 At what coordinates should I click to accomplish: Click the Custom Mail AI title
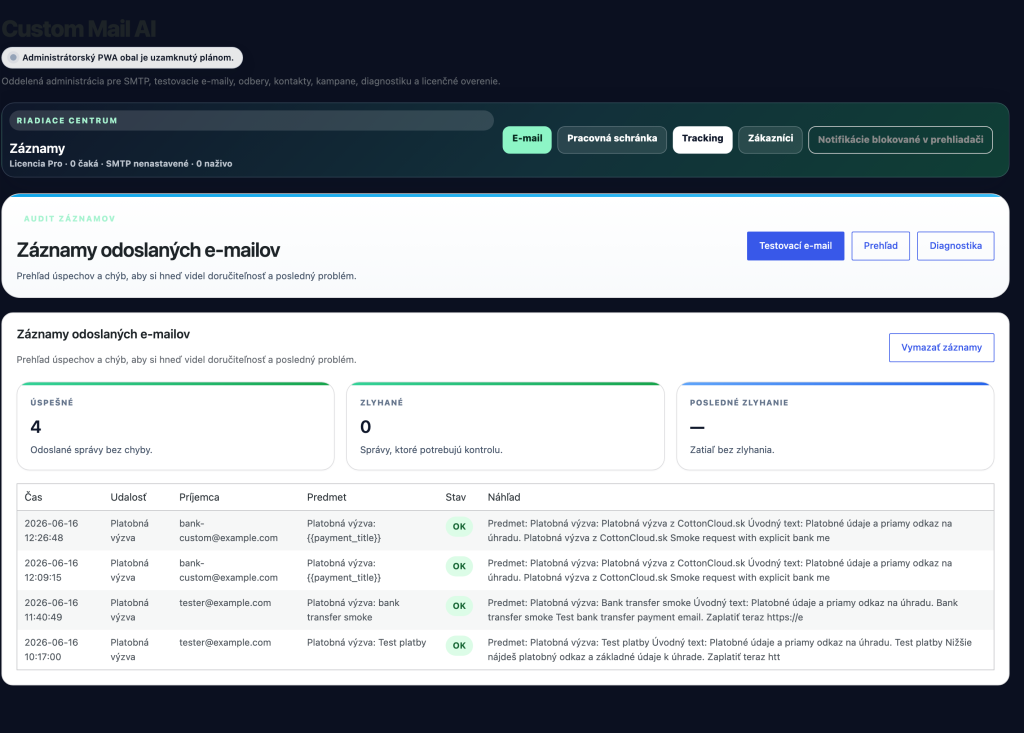coord(78,29)
